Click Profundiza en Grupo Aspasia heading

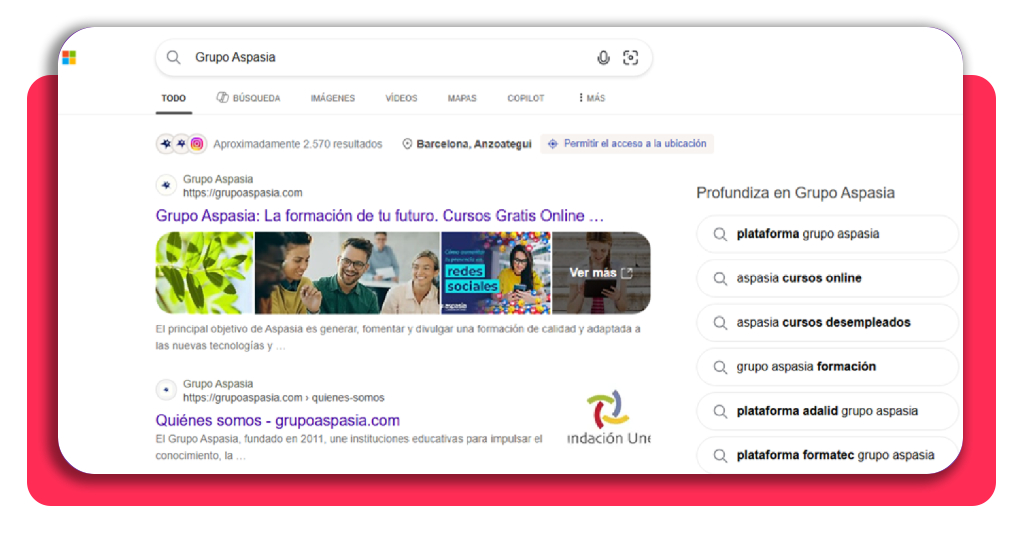[x=795, y=193]
